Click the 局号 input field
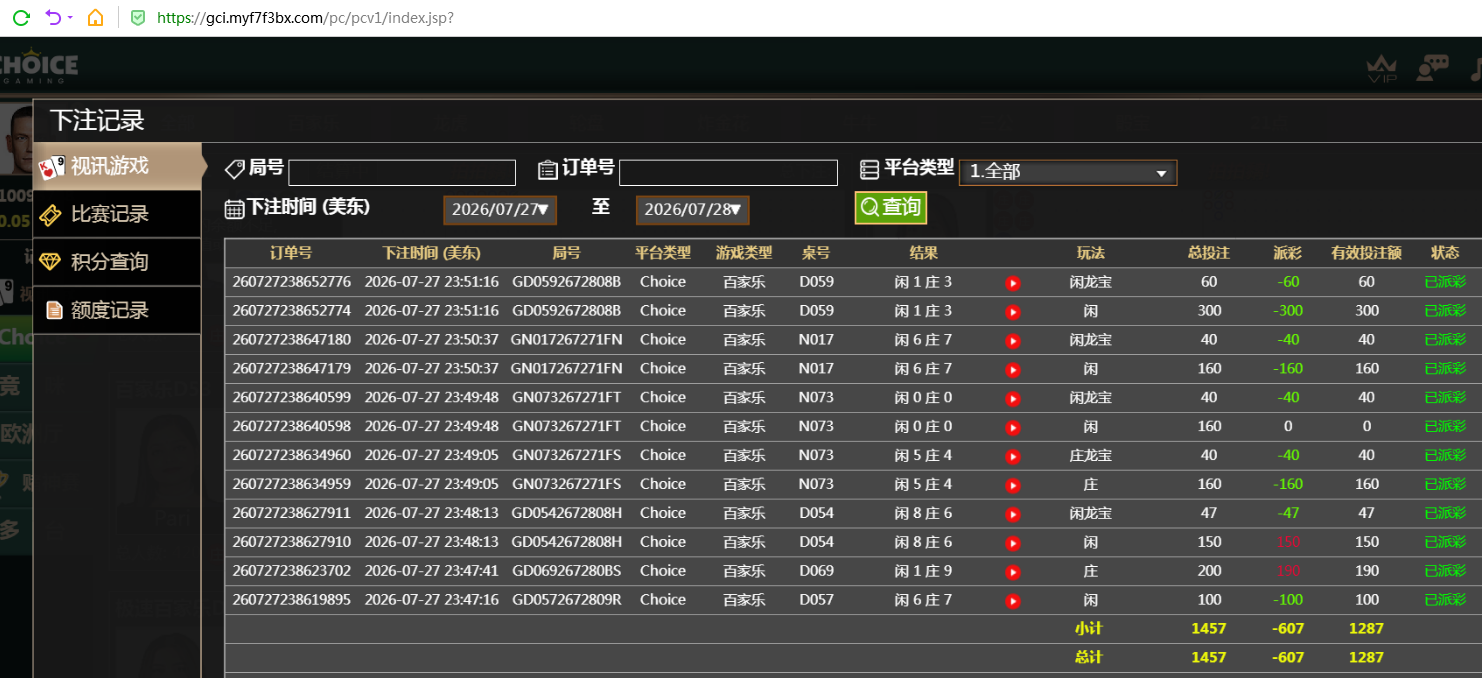 click(x=402, y=173)
